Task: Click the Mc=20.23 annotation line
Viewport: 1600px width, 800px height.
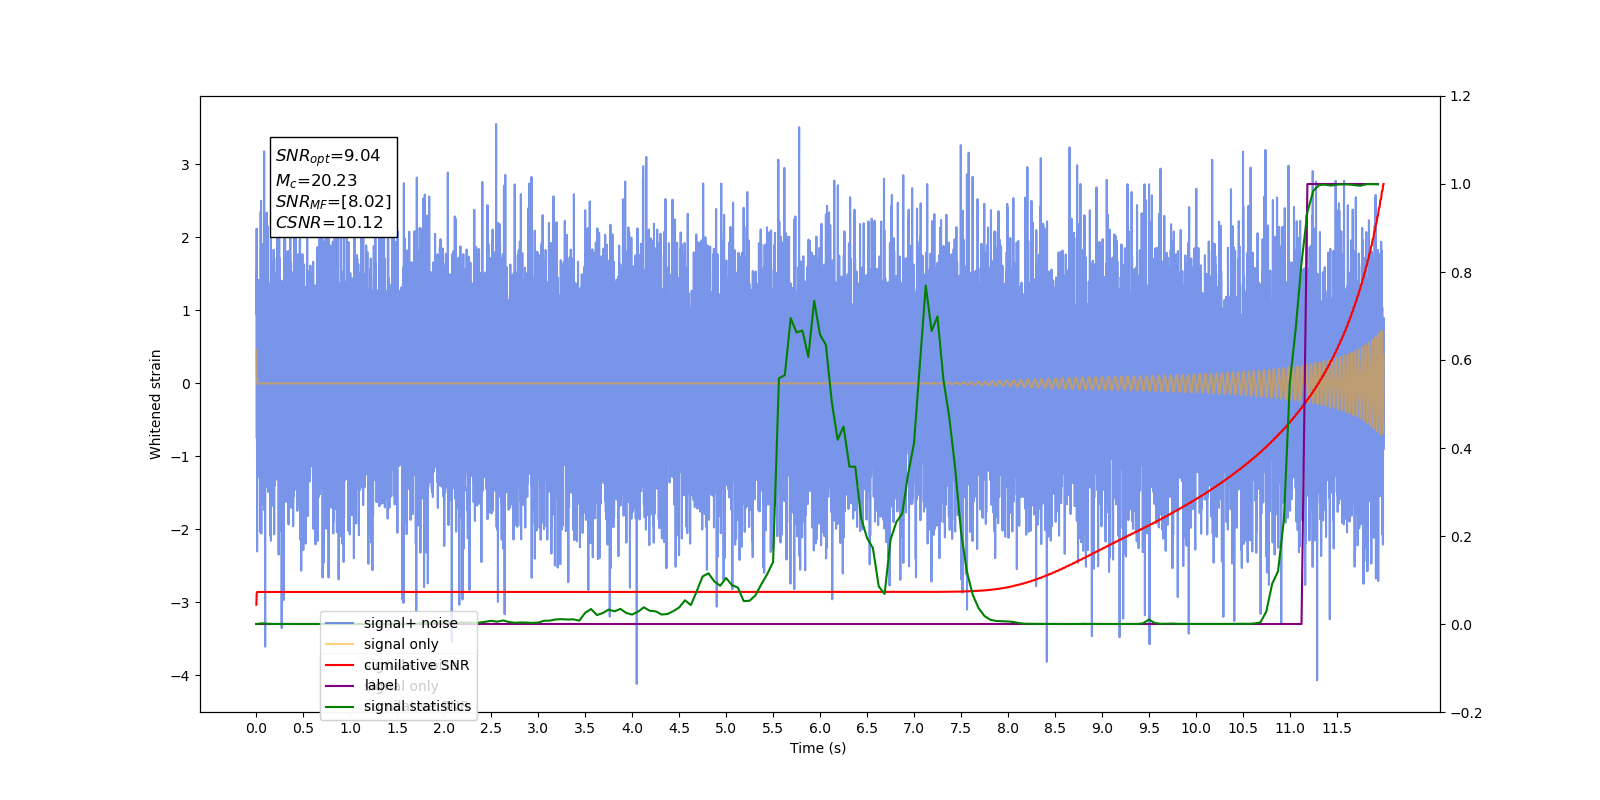Action: point(316,181)
